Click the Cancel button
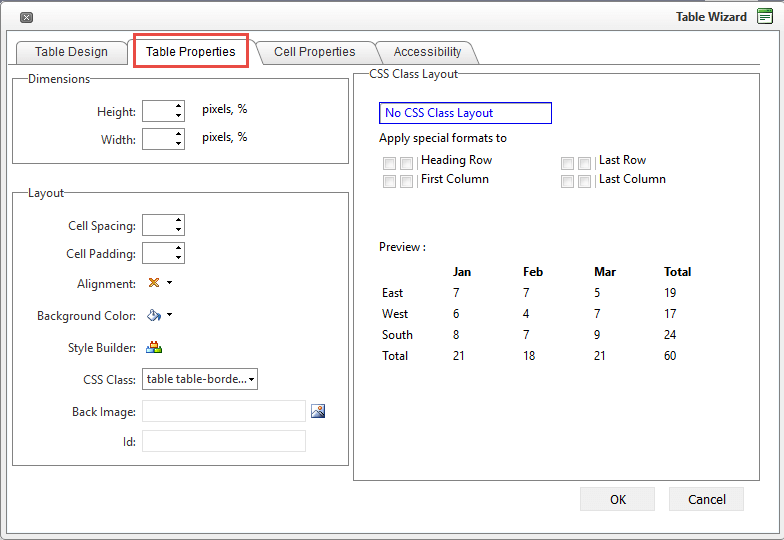The height and width of the screenshot is (540, 784). (x=706, y=499)
